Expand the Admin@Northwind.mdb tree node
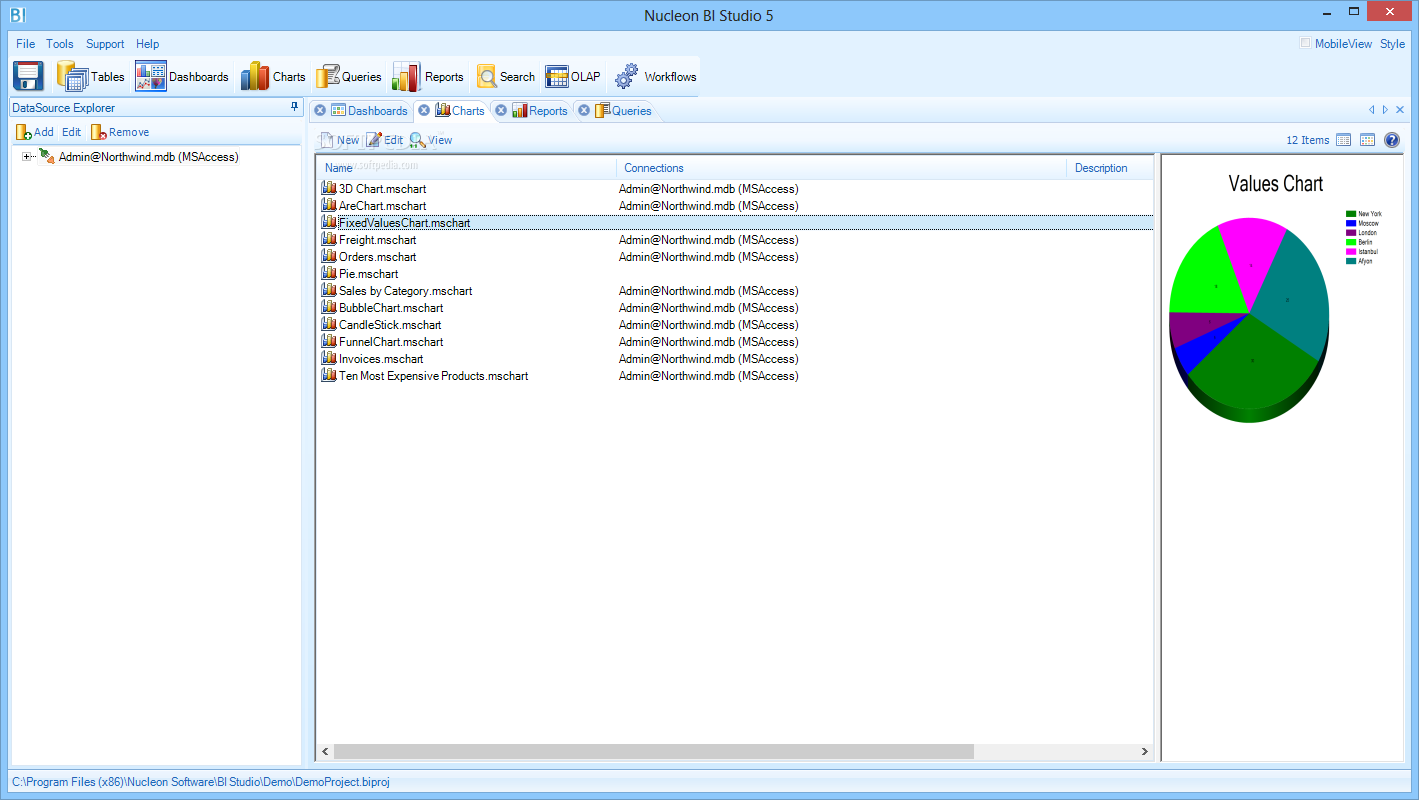 27,157
